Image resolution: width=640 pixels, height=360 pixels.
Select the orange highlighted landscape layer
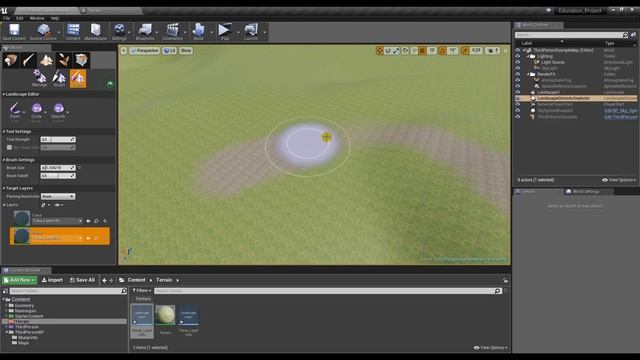(x=60, y=236)
